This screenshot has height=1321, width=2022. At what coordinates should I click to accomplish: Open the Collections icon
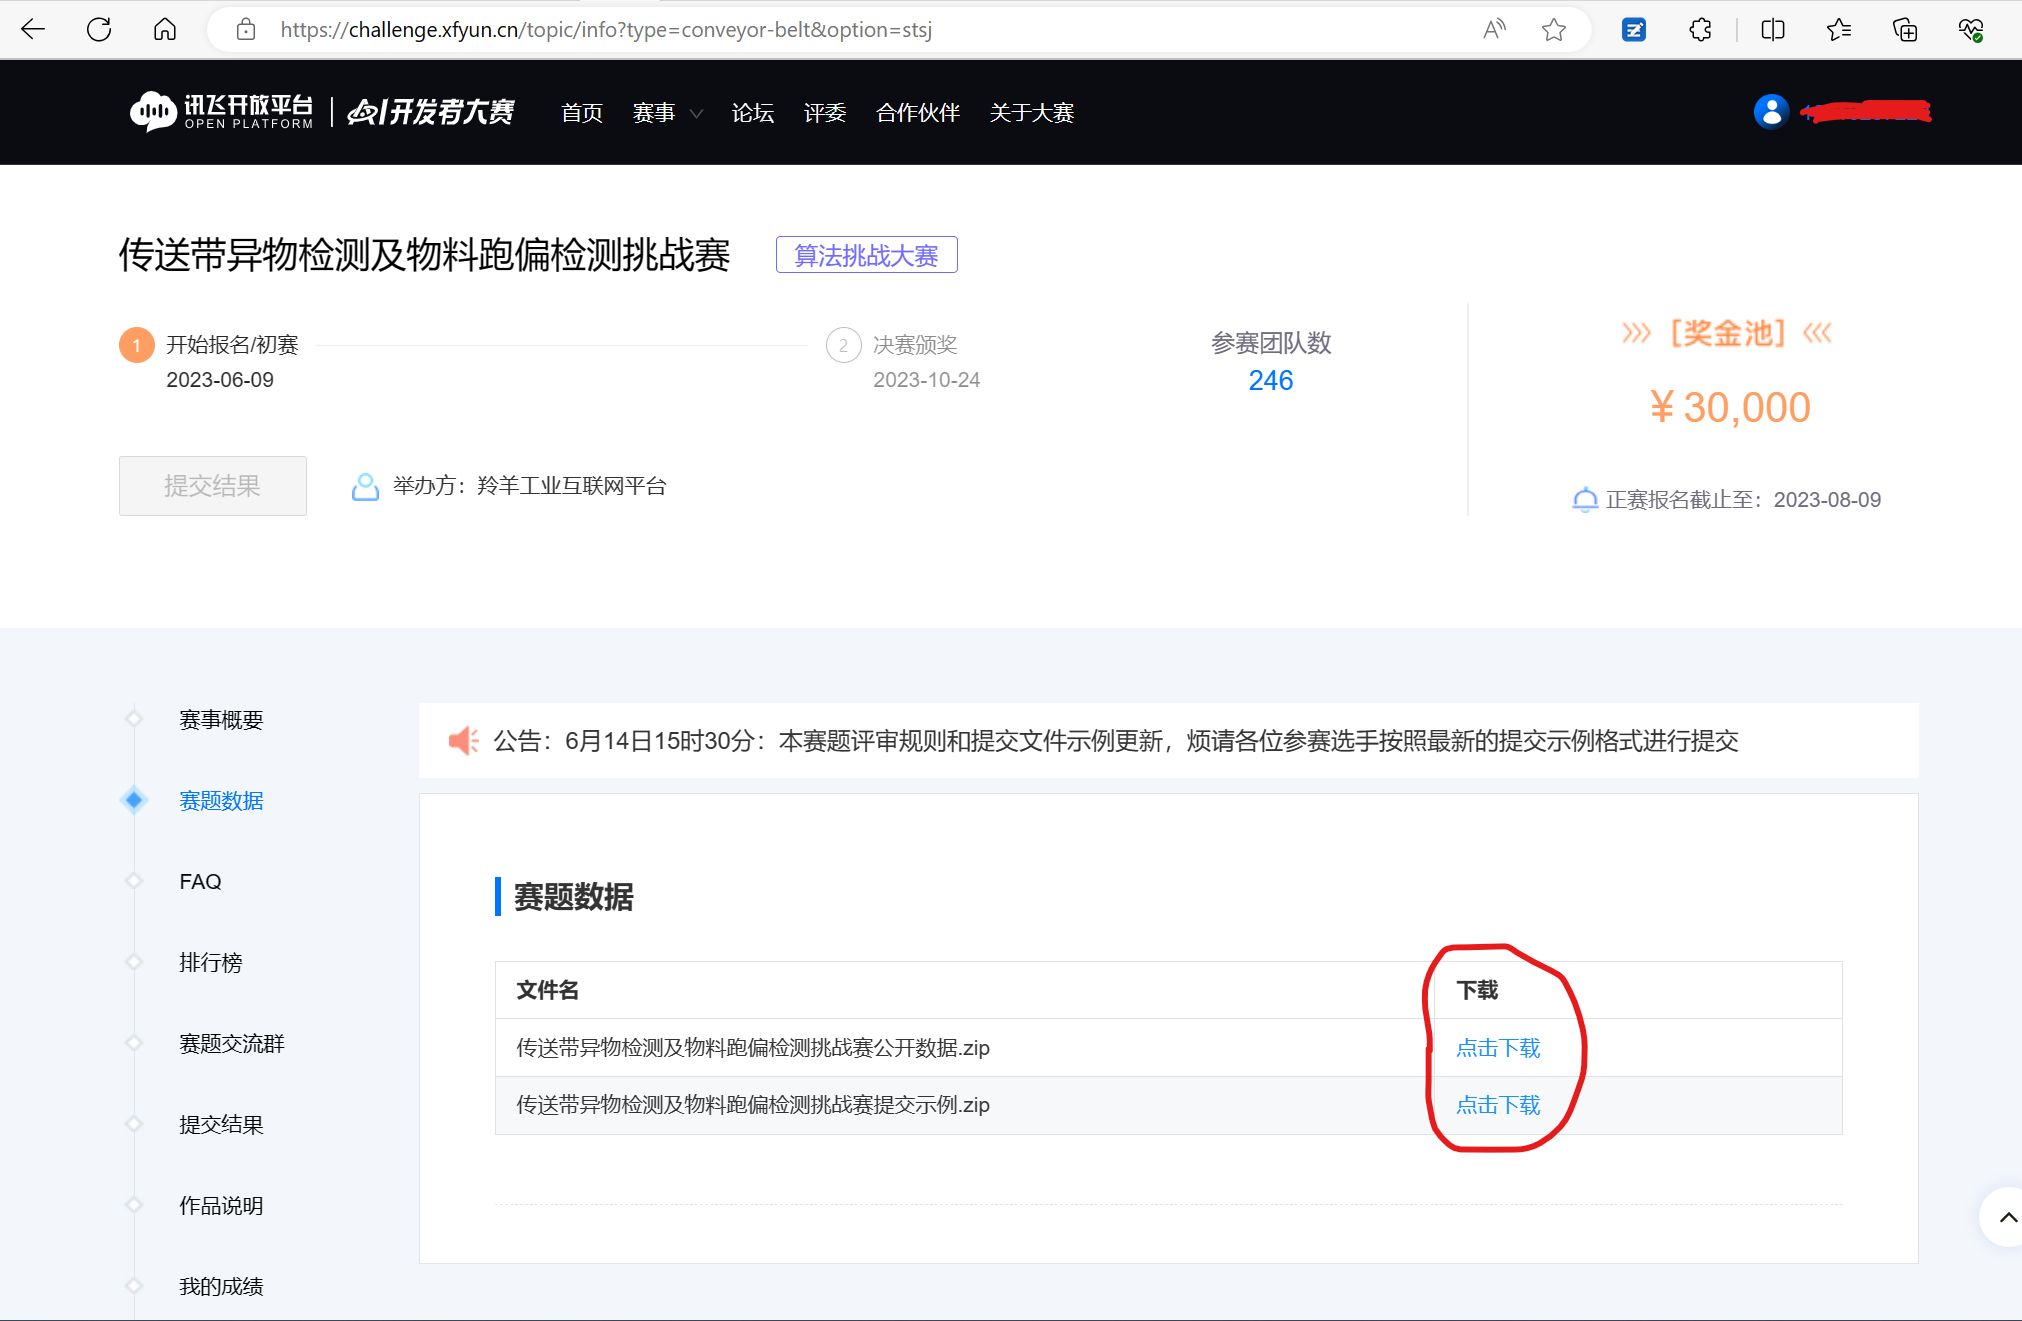[1905, 29]
